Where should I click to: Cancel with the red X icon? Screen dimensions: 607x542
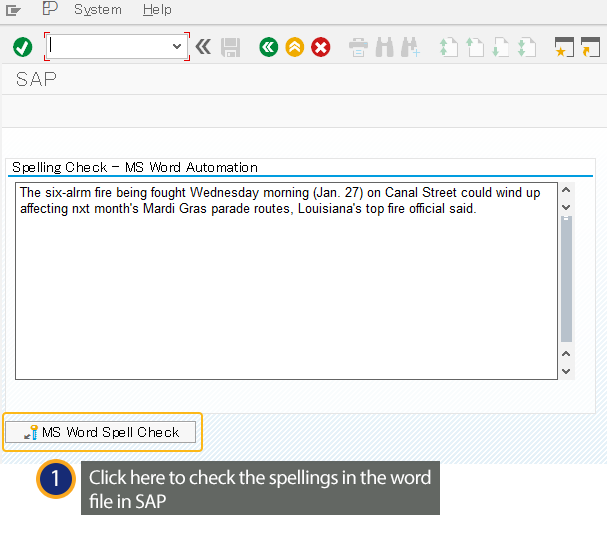coord(321,47)
